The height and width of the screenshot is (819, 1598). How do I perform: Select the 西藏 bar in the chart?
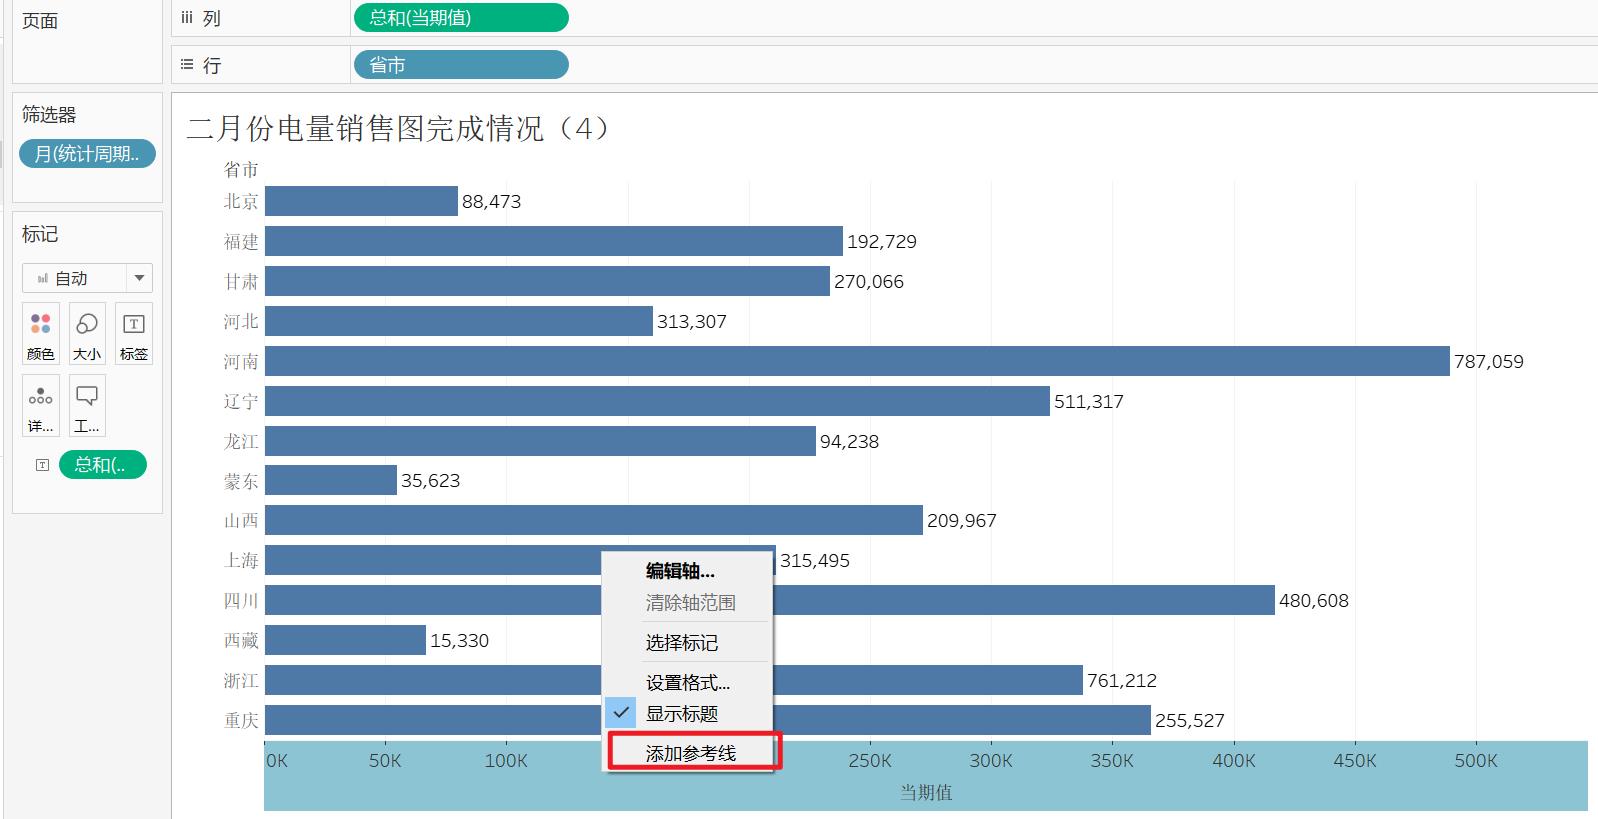(345, 640)
